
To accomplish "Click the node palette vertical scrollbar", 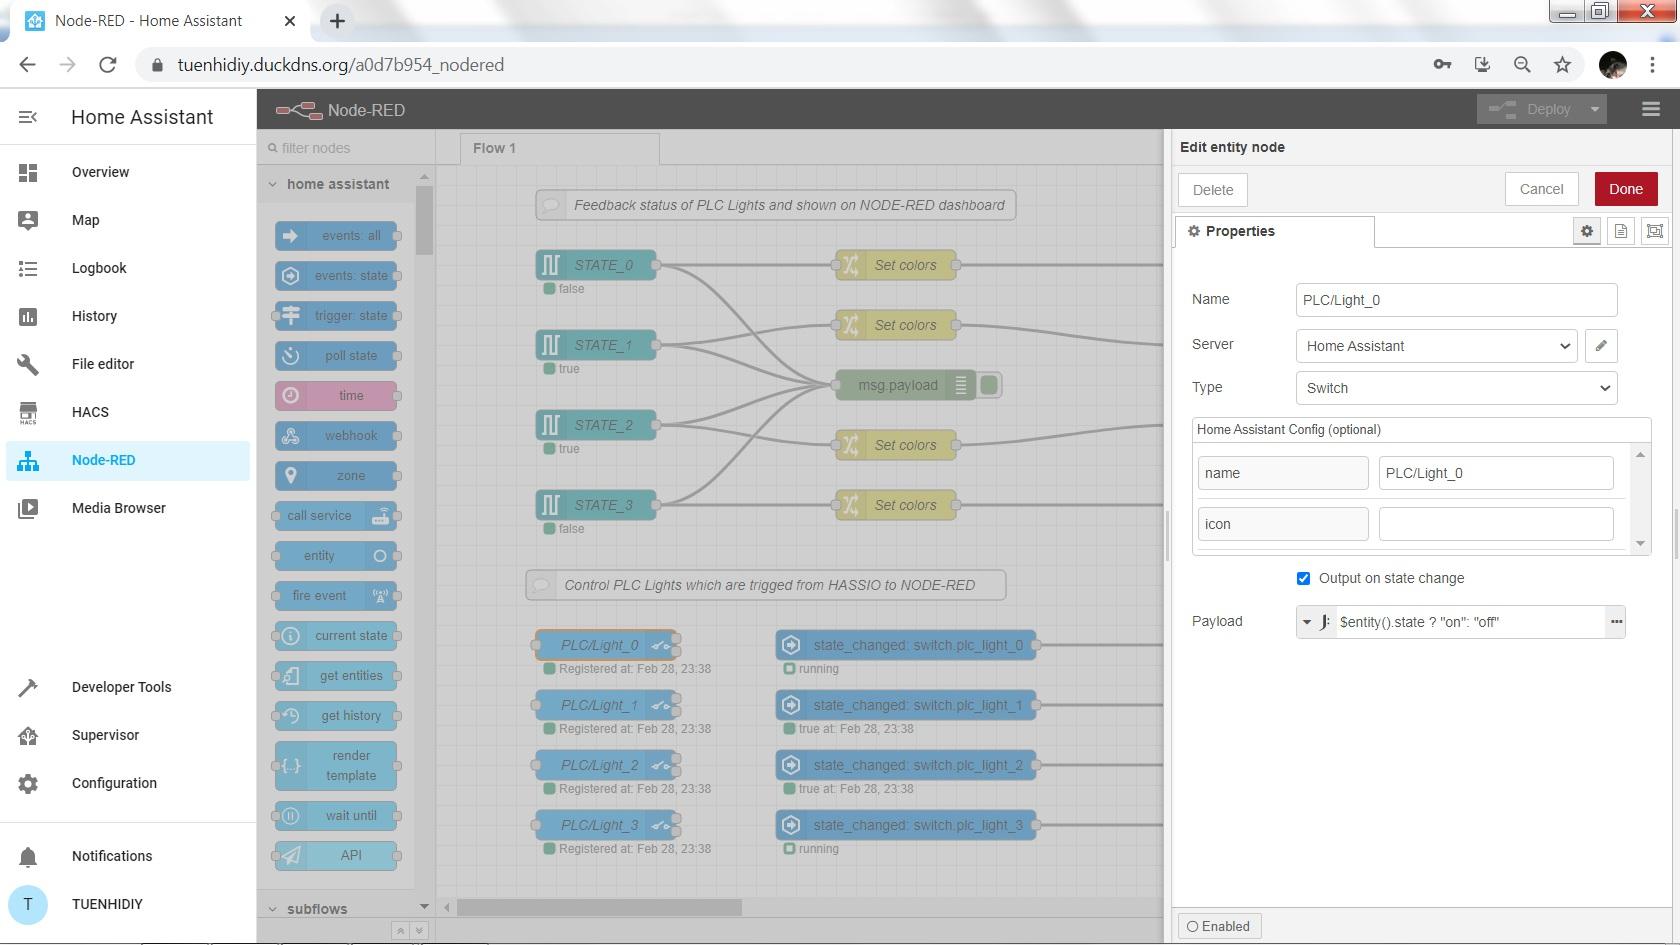I will pos(425,220).
